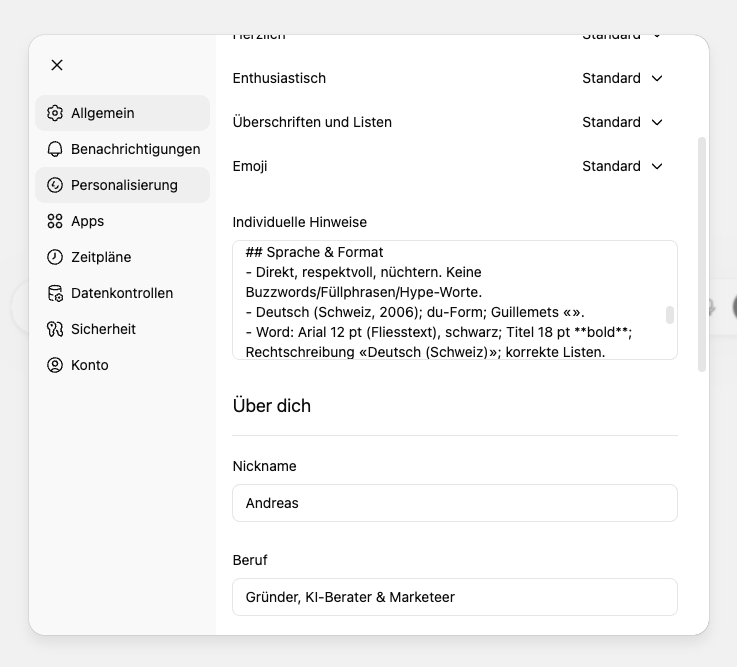
Task: Click the chevron beside Enthusiastisch Standard
Action: [657, 78]
